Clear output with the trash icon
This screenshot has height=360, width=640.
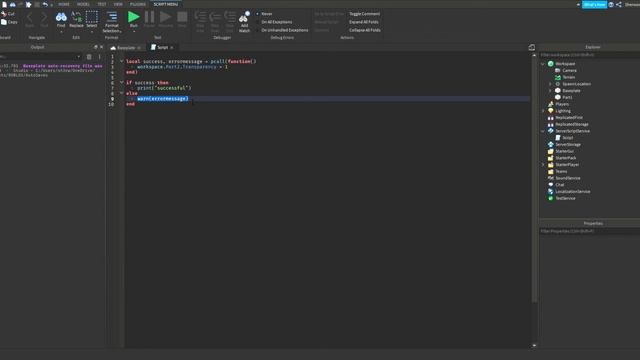pos(89,57)
